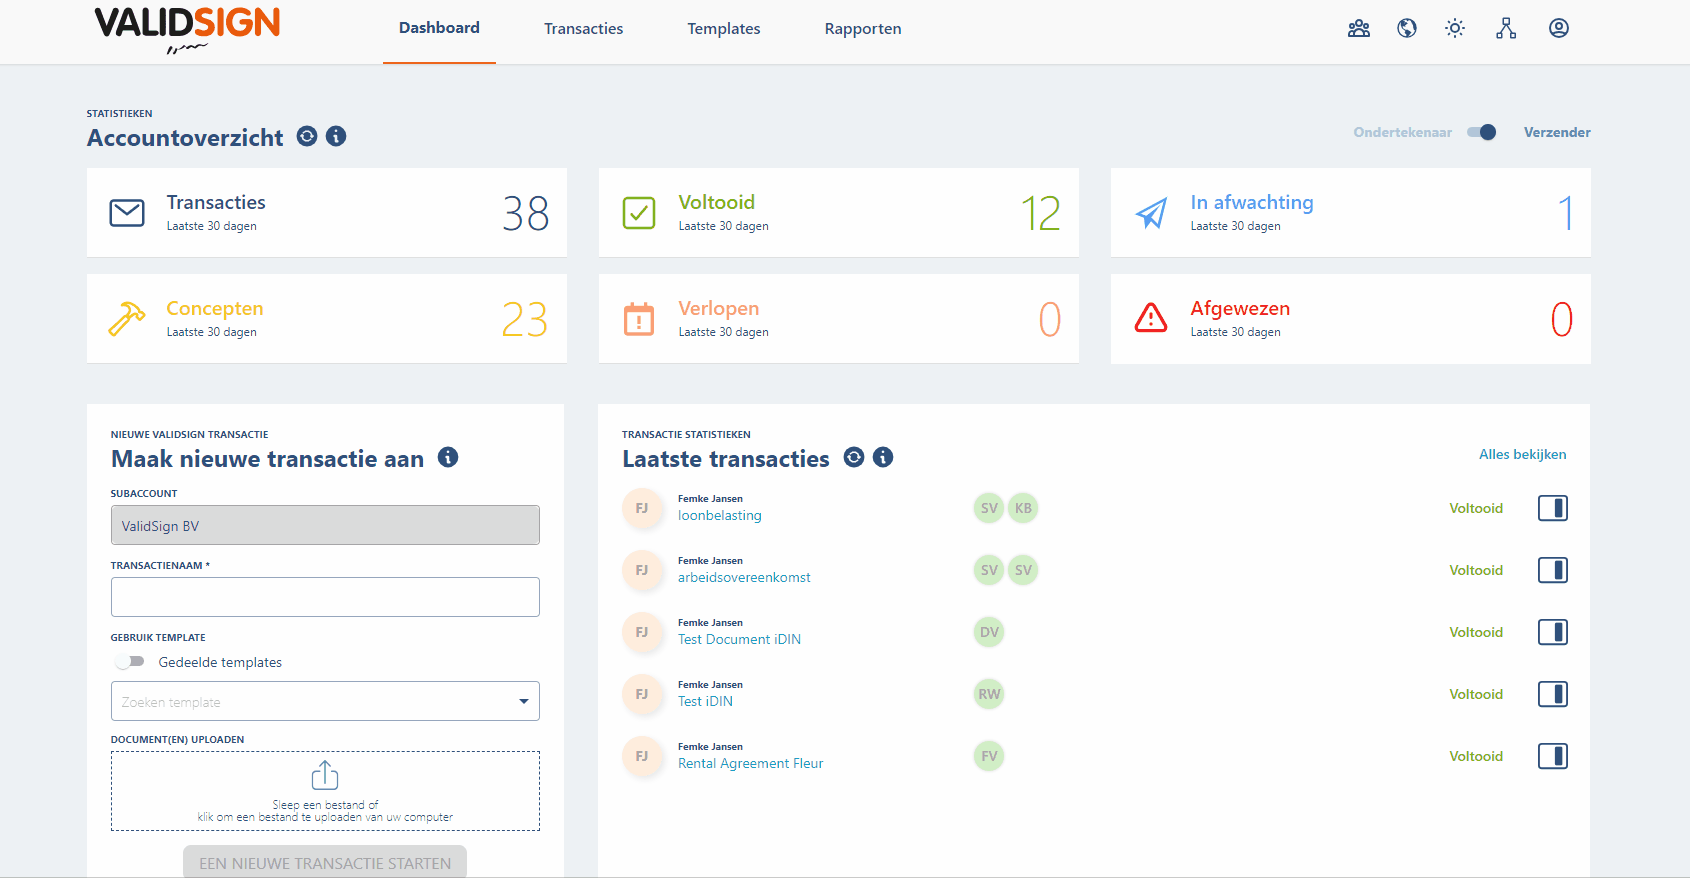Image resolution: width=1690 pixels, height=878 pixels.
Task: Show info for Laatste transacties
Action: tap(883, 457)
